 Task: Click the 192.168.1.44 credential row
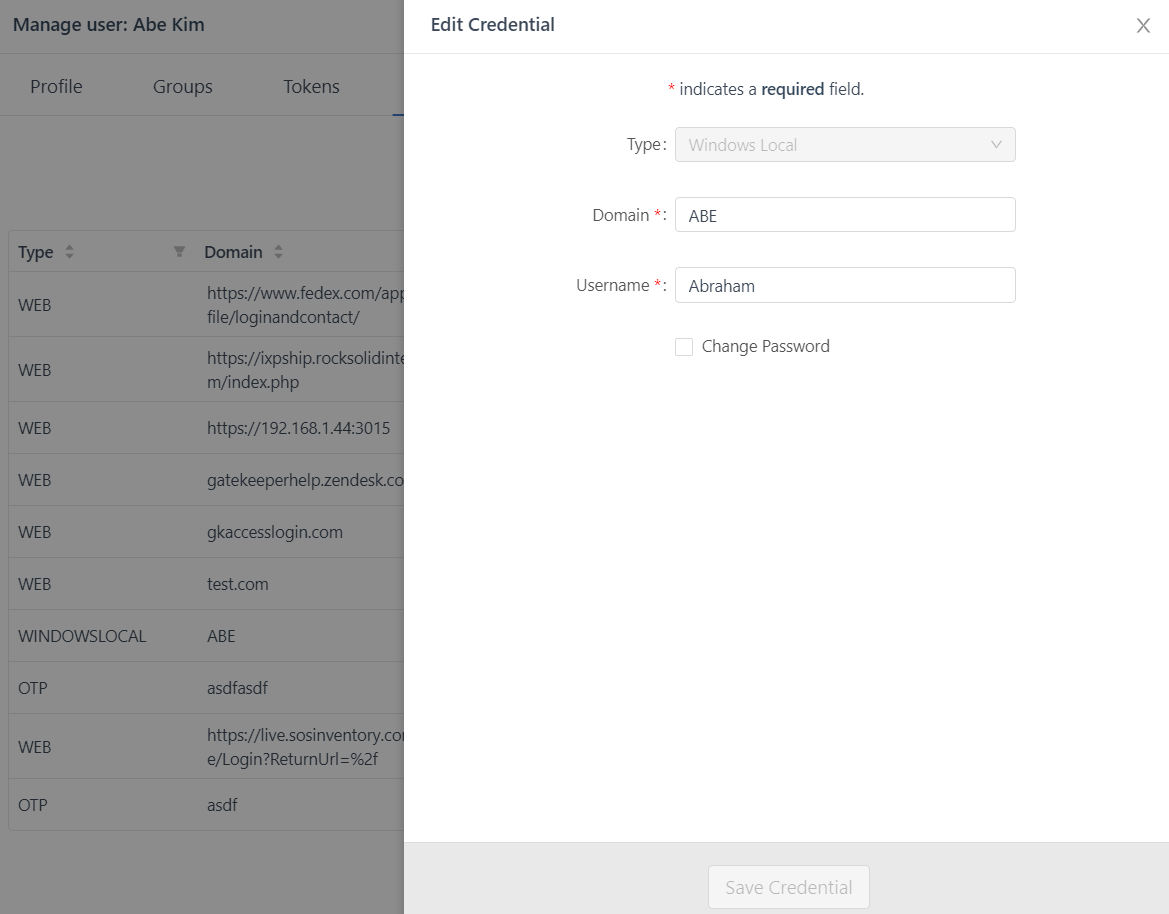[x=200, y=428]
